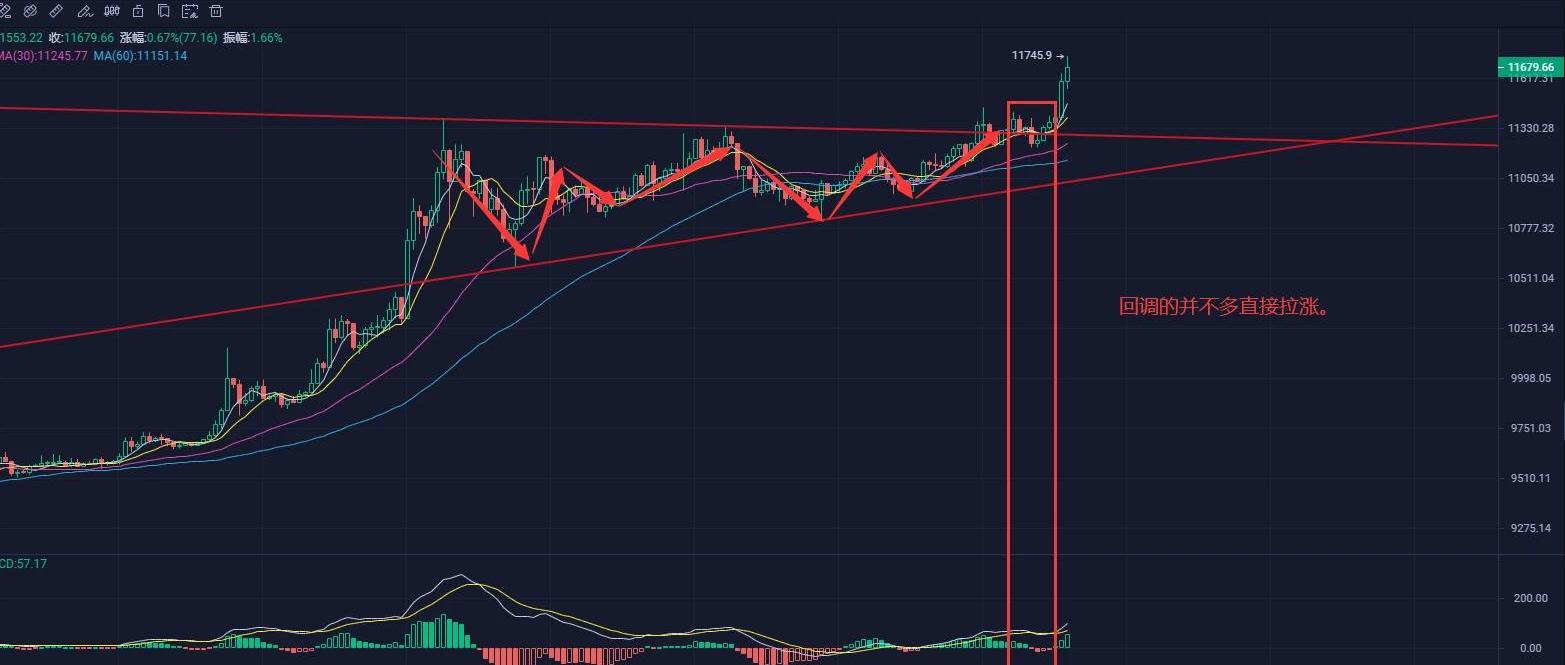Click the round tape-measure tool icon
The height and width of the screenshot is (665, 1565).
pyautogui.click(x=29, y=11)
